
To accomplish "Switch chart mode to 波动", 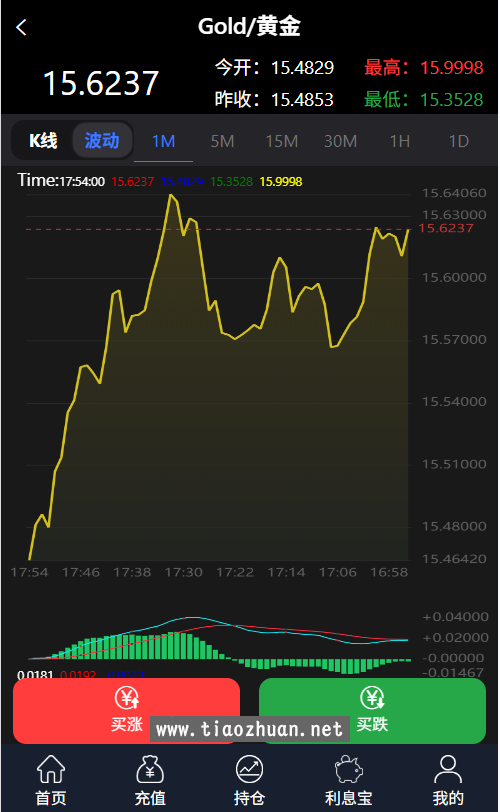I will point(102,140).
